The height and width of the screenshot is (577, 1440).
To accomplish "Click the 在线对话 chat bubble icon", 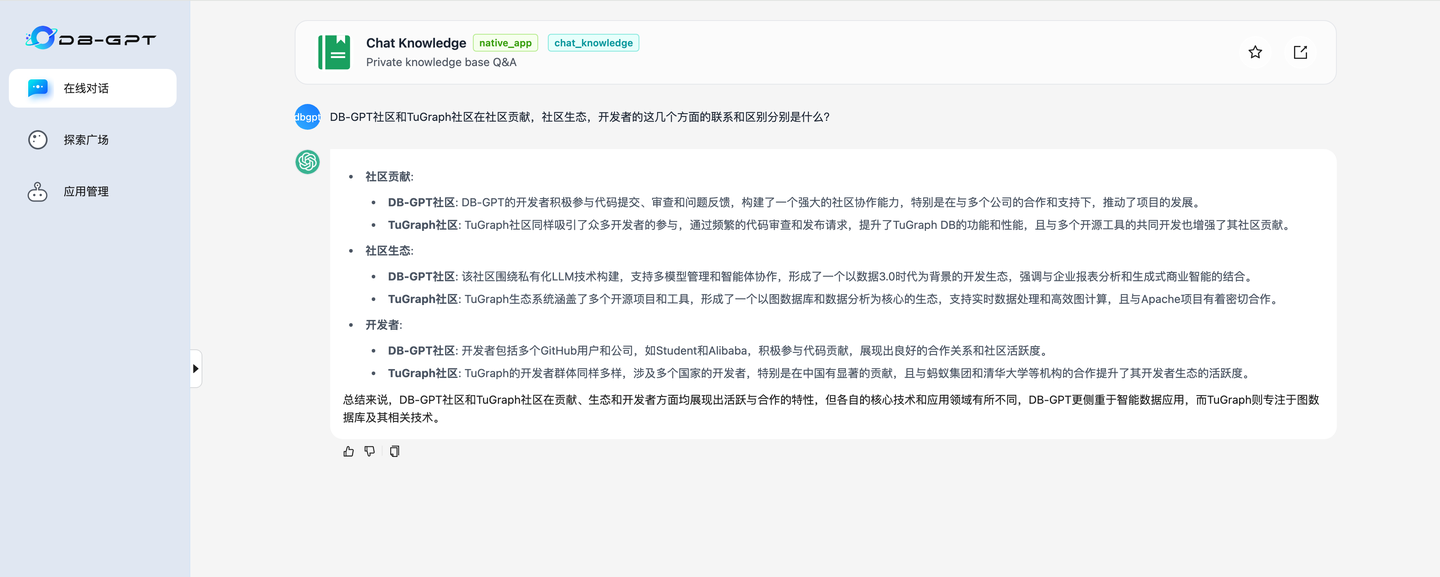I will 38,88.
